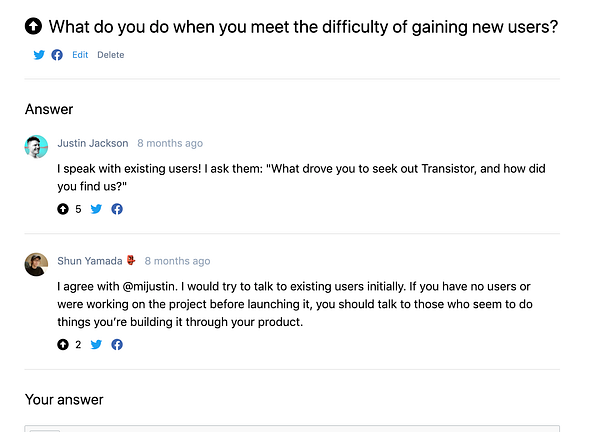Click the emoji badge beside Shun Yamada
The height and width of the screenshot is (432, 600).
click(131, 261)
